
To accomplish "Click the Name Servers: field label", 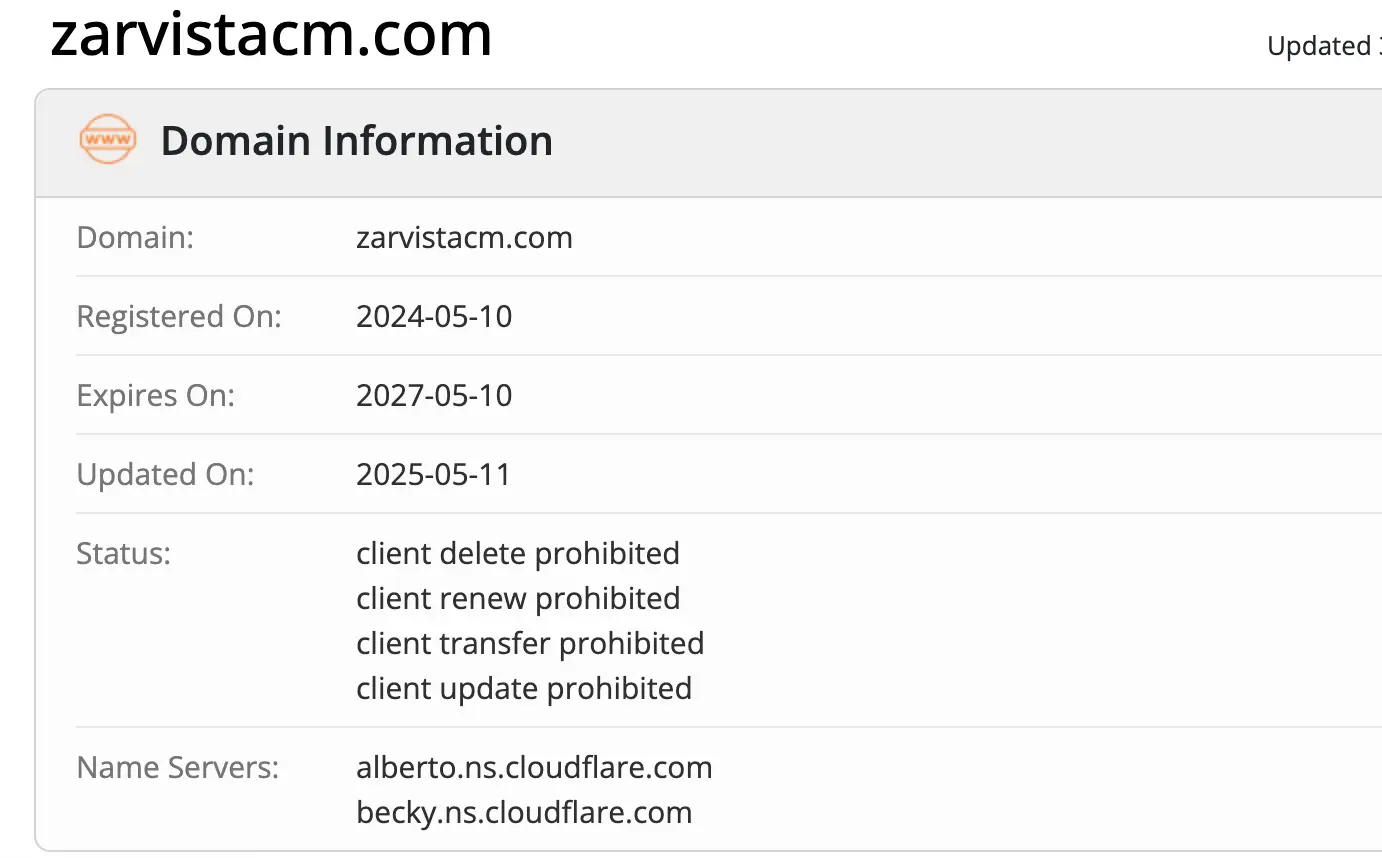I will (178, 768).
